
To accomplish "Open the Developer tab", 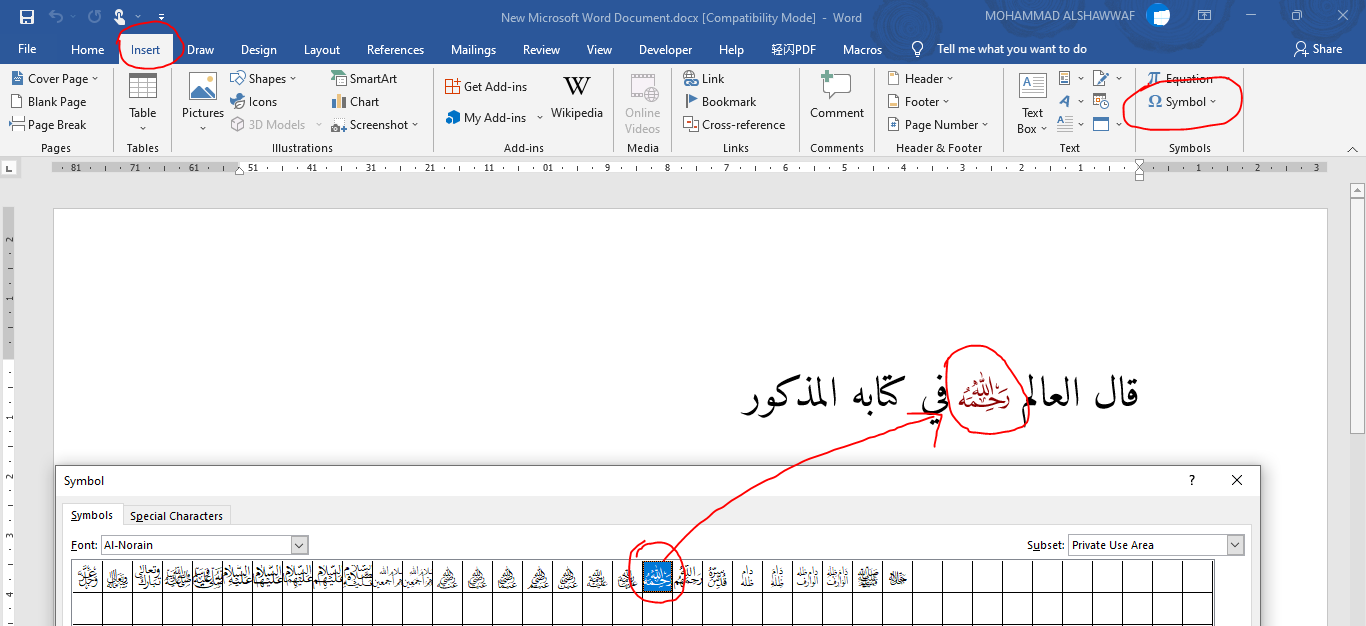I will (x=665, y=49).
